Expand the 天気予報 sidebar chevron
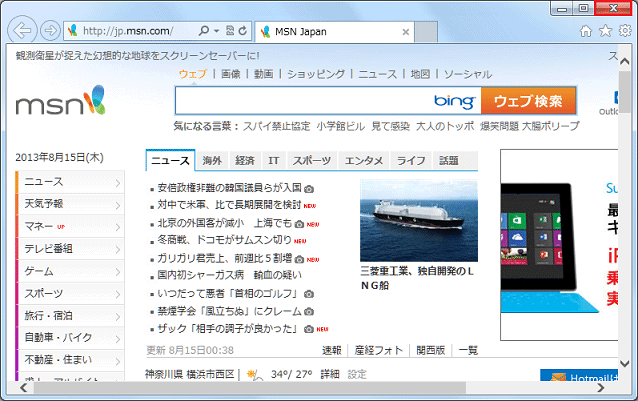This screenshot has height=401, width=638. click(x=118, y=205)
